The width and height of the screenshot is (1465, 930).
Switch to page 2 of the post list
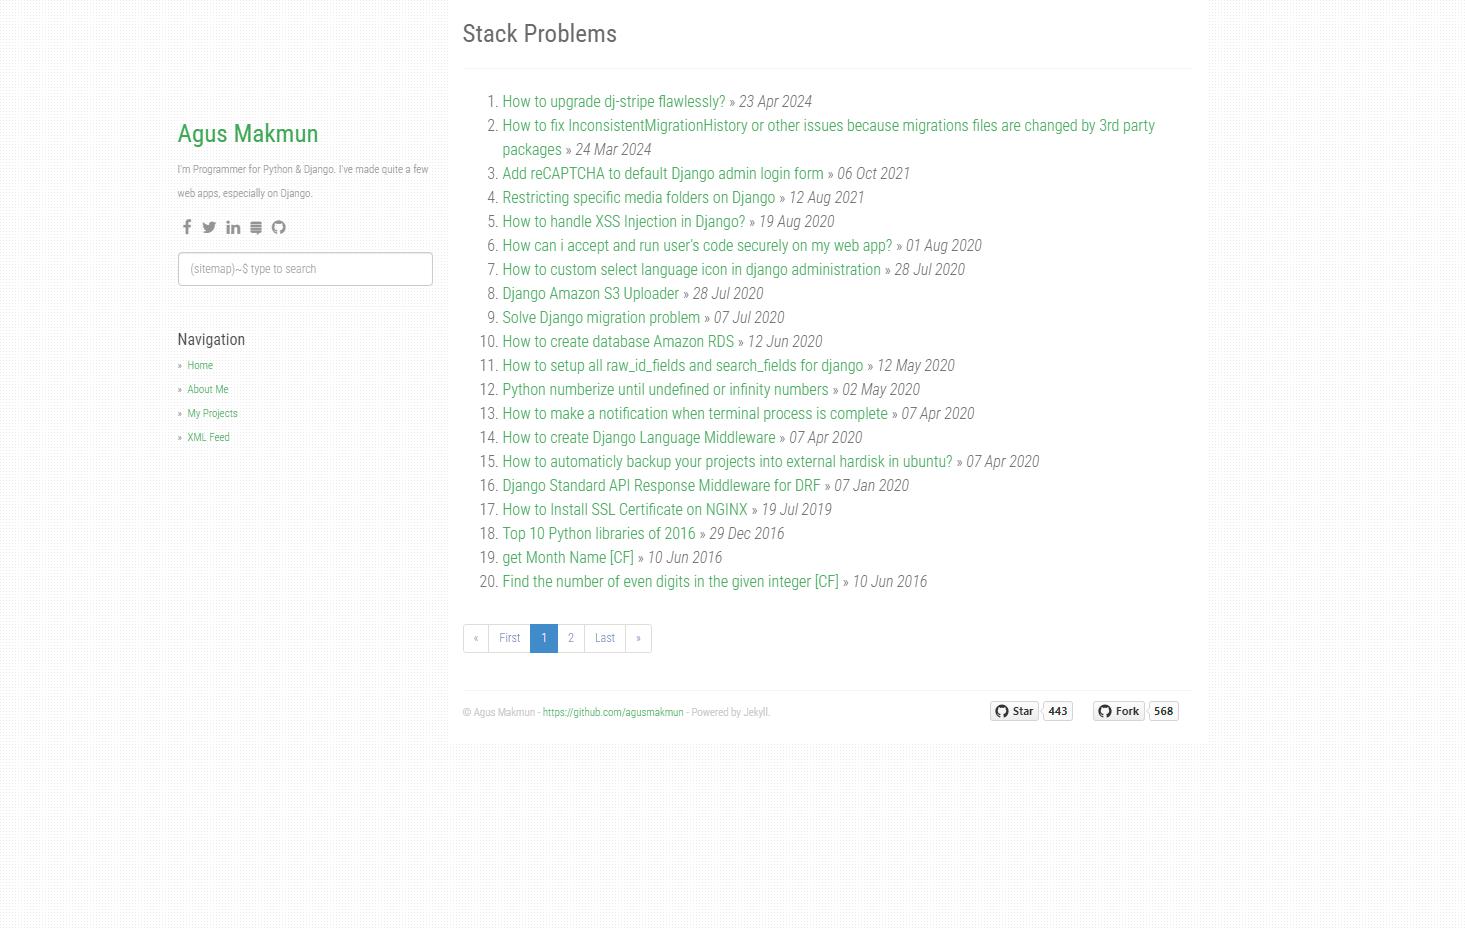tap(570, 638)
